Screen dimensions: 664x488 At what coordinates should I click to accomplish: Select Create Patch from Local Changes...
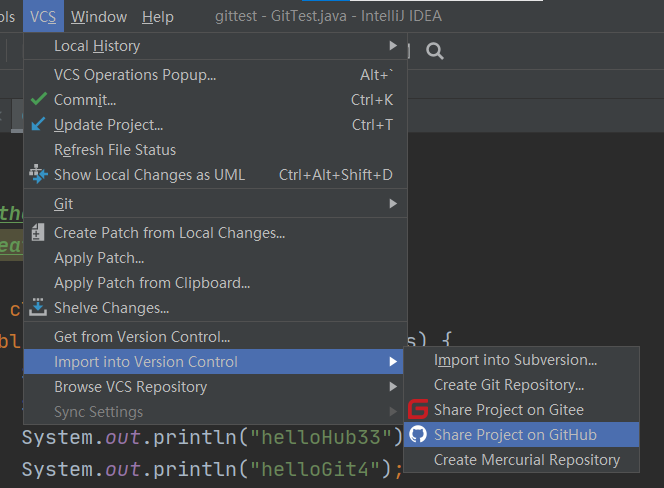pyautogui.click(x=216, y=233)
